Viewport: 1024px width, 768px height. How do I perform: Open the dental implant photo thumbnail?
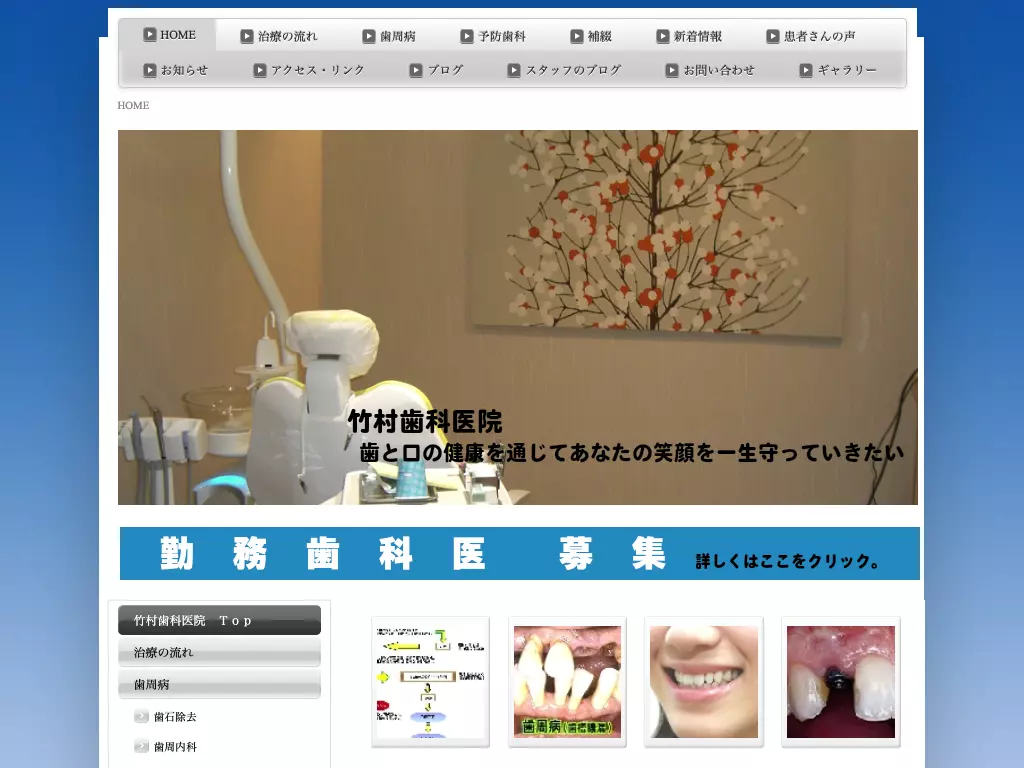tap(841, 682)
